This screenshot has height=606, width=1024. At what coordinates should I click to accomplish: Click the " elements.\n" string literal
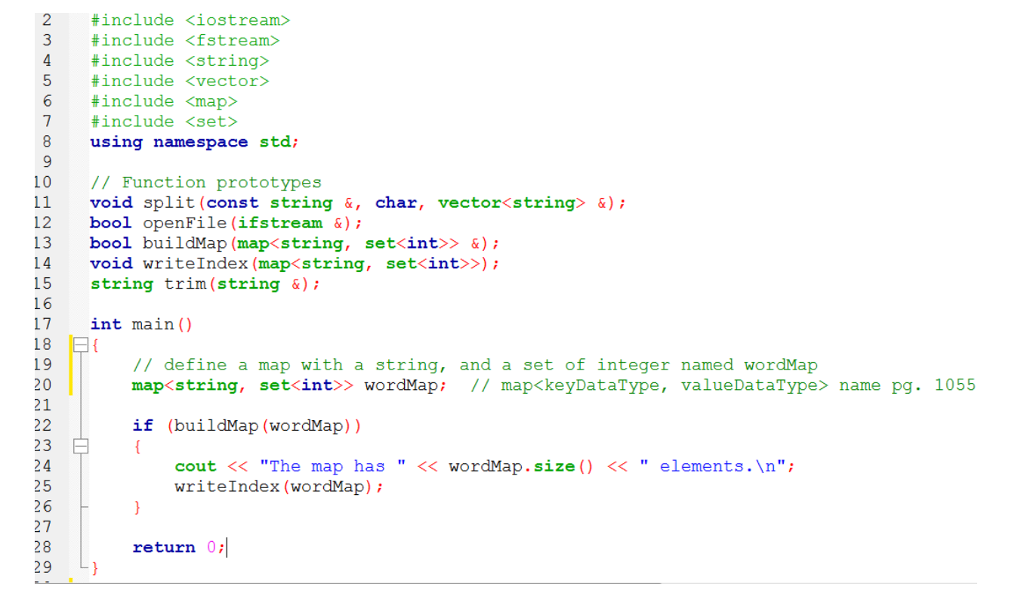pos(712,466)
